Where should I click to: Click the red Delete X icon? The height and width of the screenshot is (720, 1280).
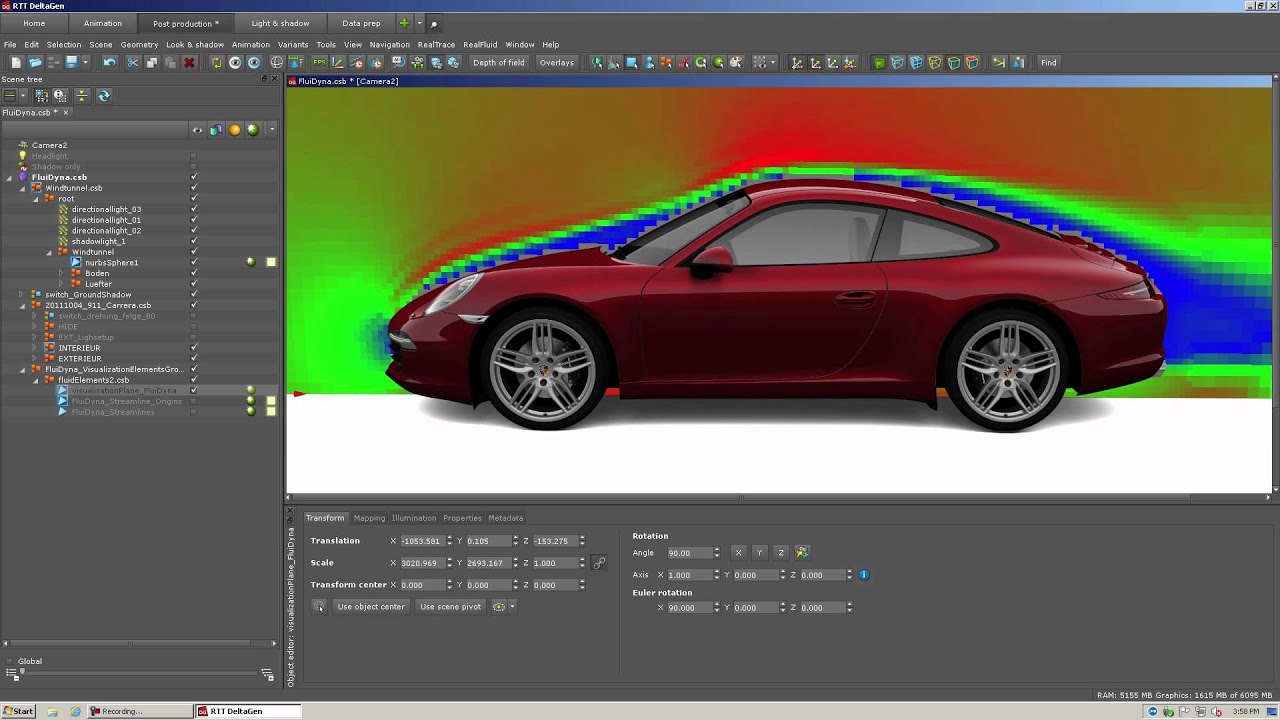click(x=188, y=63)
